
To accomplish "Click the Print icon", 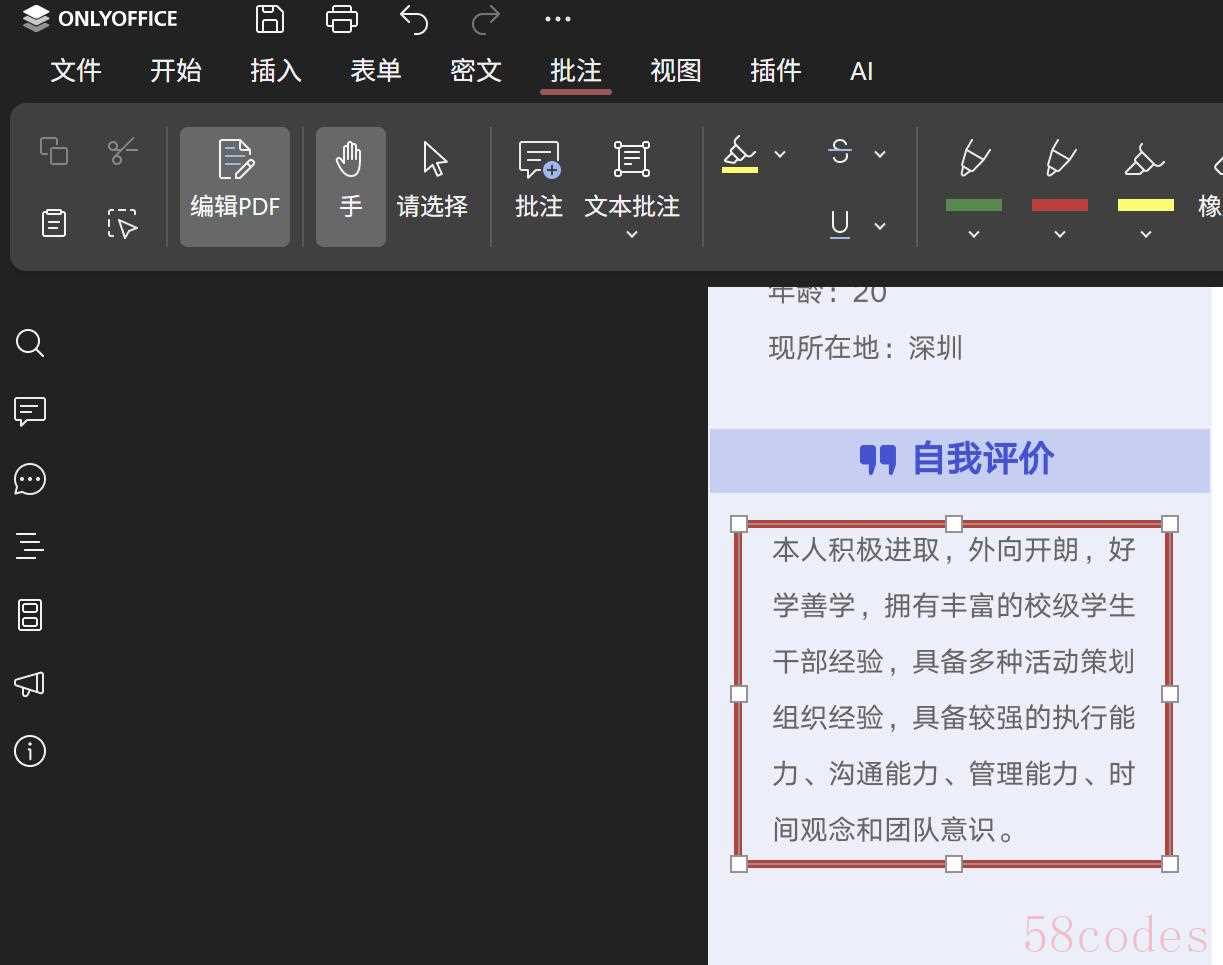I will coord(342,19).
